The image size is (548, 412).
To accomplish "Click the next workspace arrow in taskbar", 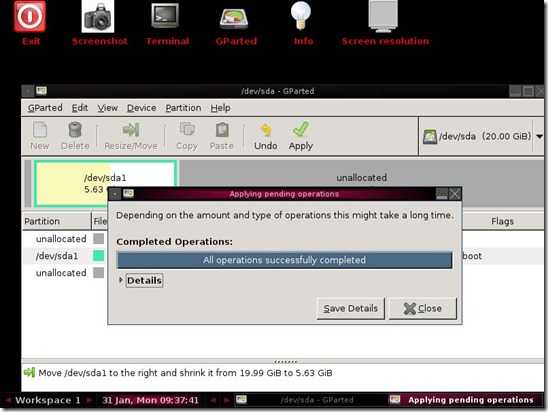I will (x=89, y=400).
